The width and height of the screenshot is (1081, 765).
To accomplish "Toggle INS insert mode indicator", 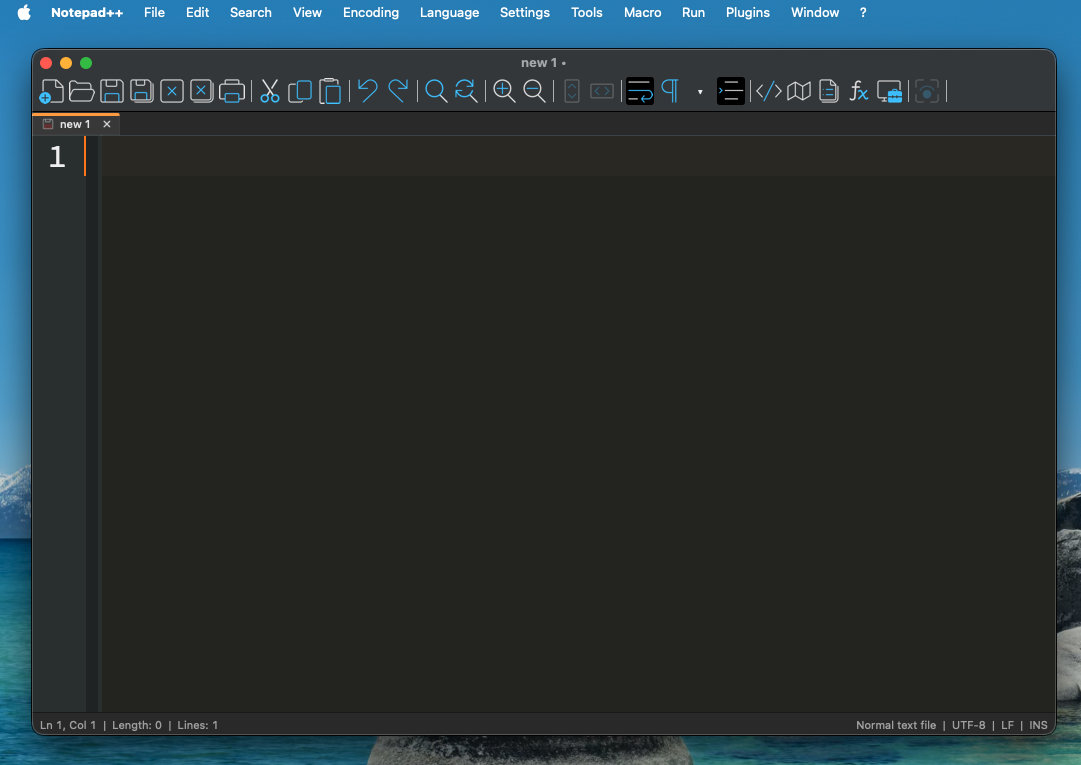I will 1038,725.
